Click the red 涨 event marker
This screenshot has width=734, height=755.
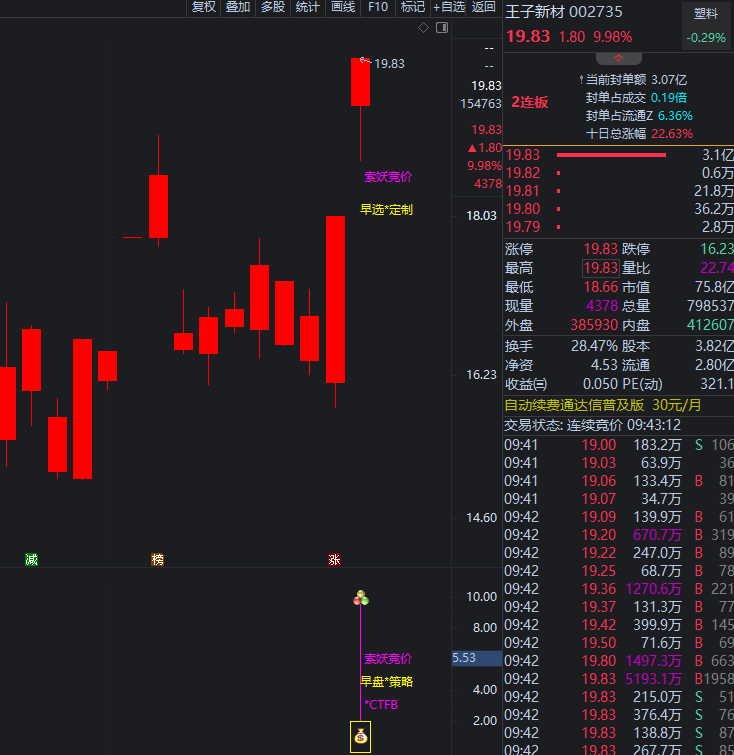[334, 559]
